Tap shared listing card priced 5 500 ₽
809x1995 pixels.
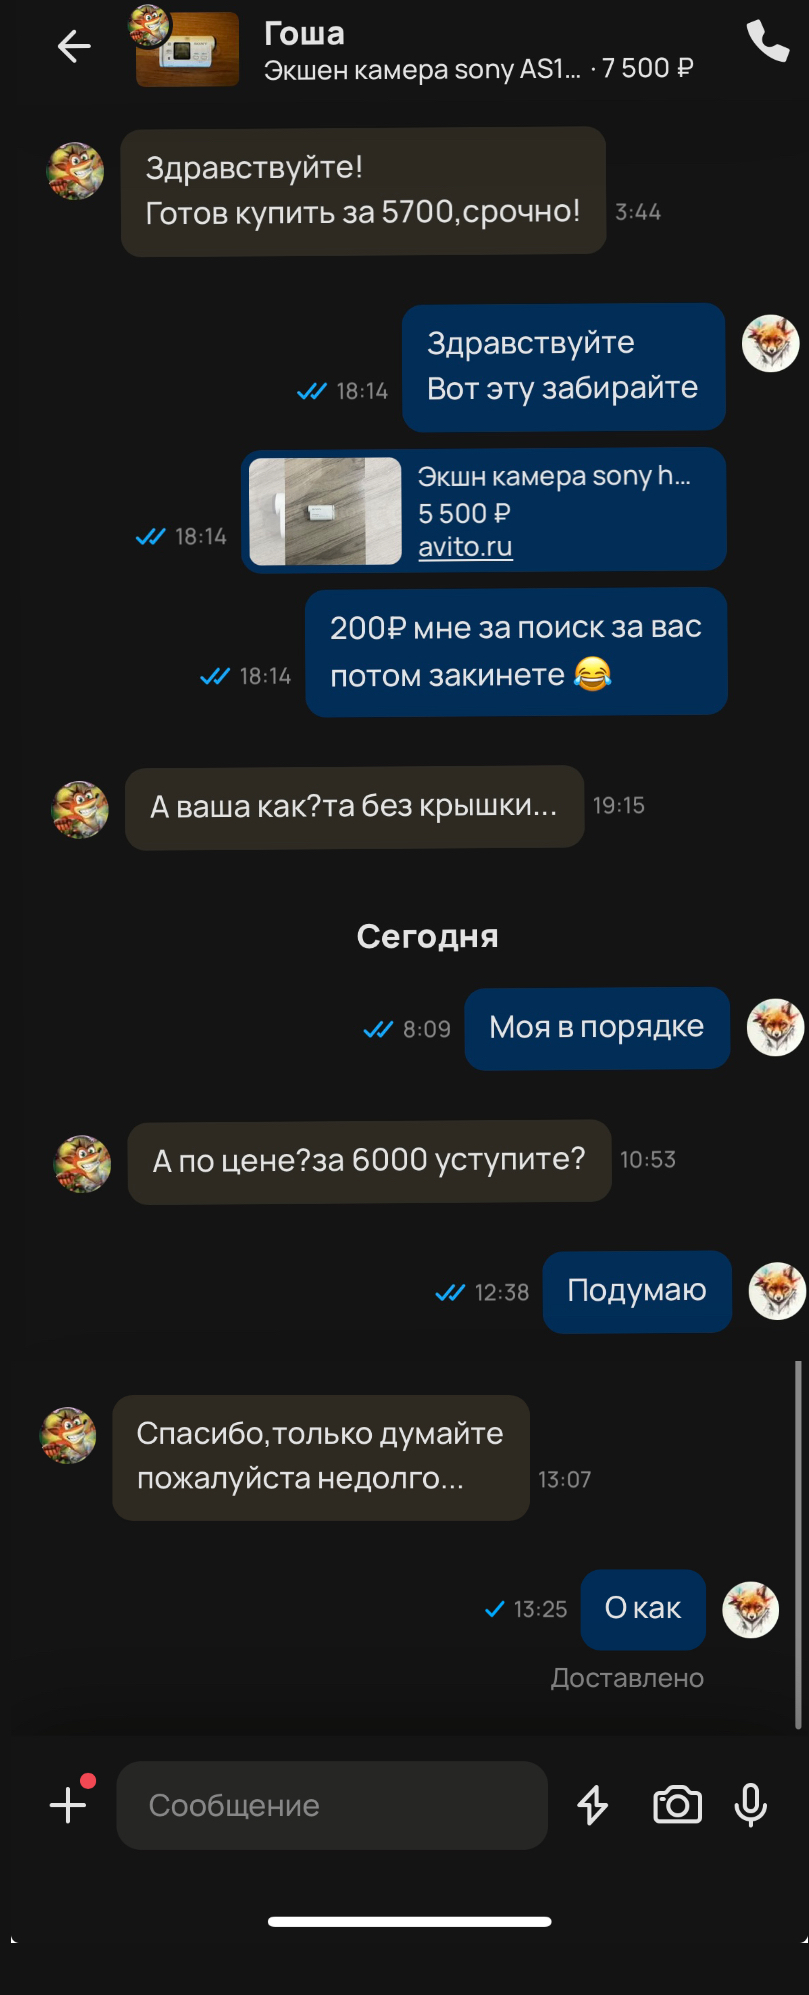[484, 510]
